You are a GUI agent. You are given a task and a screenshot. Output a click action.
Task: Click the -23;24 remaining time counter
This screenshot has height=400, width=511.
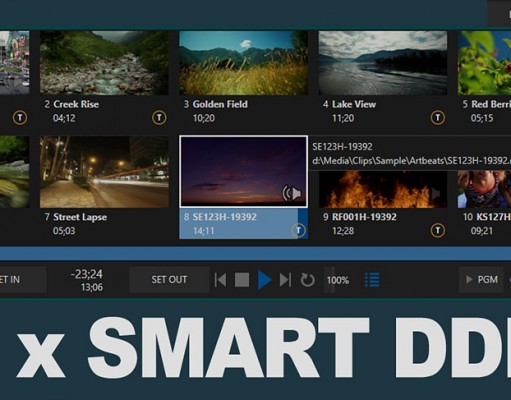click(87, 274)
